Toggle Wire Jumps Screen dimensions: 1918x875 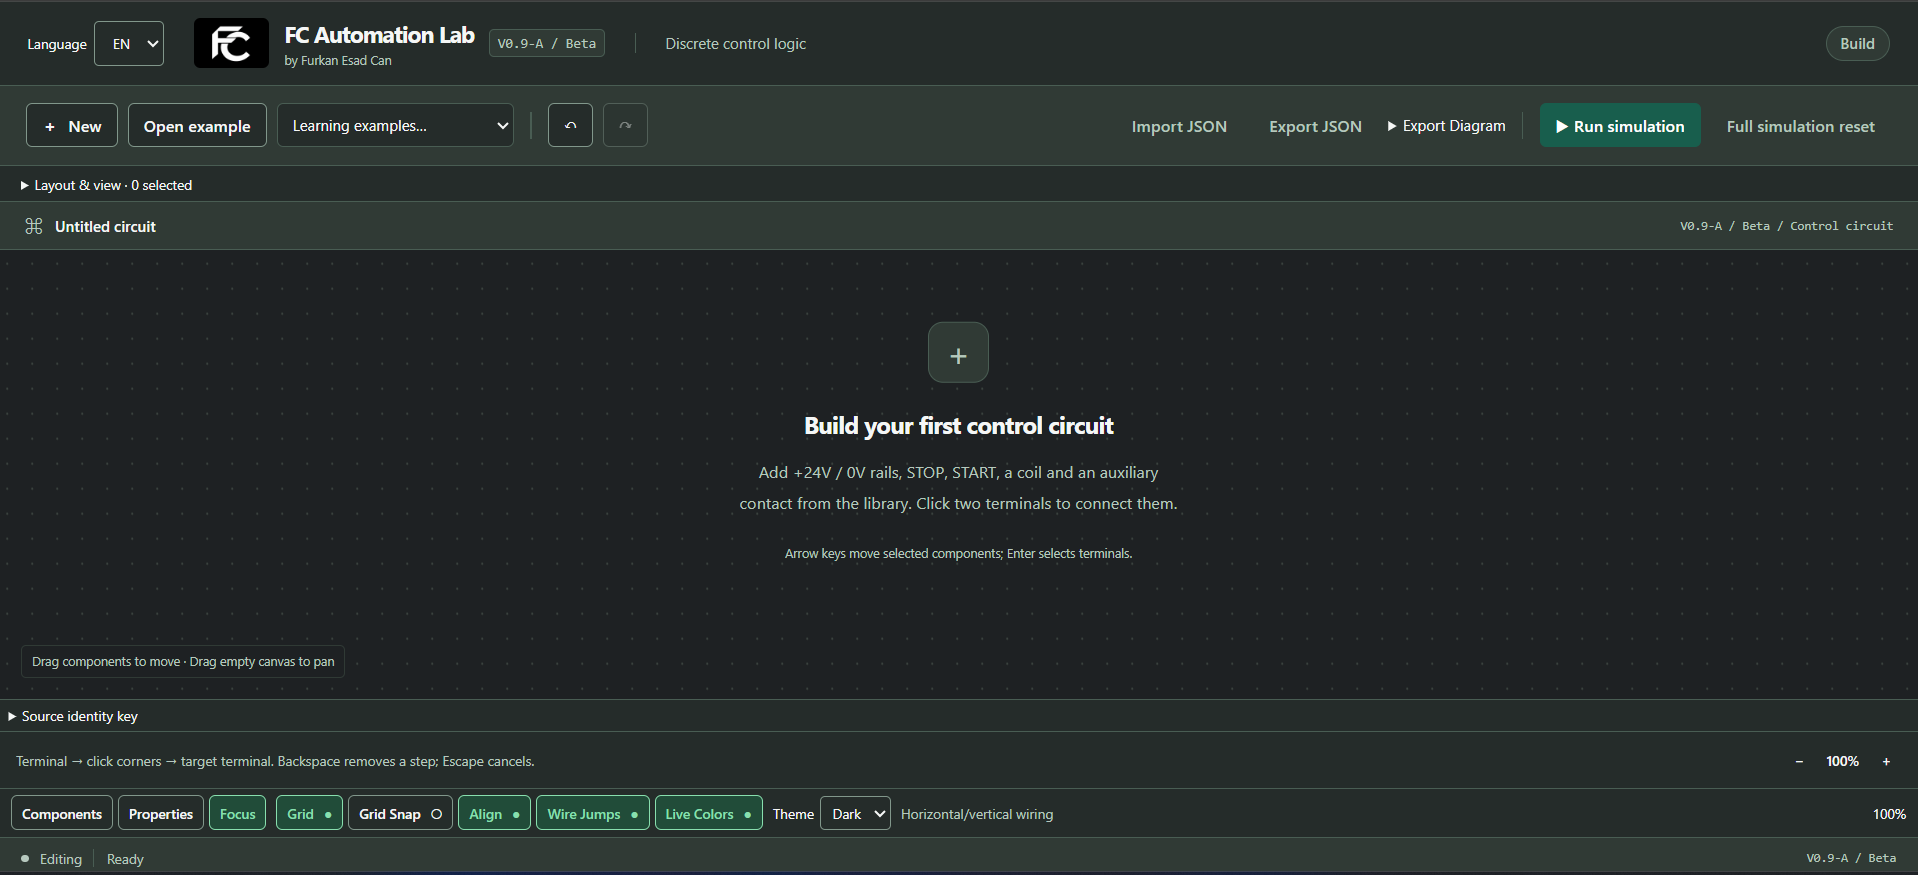pos(592,814)
